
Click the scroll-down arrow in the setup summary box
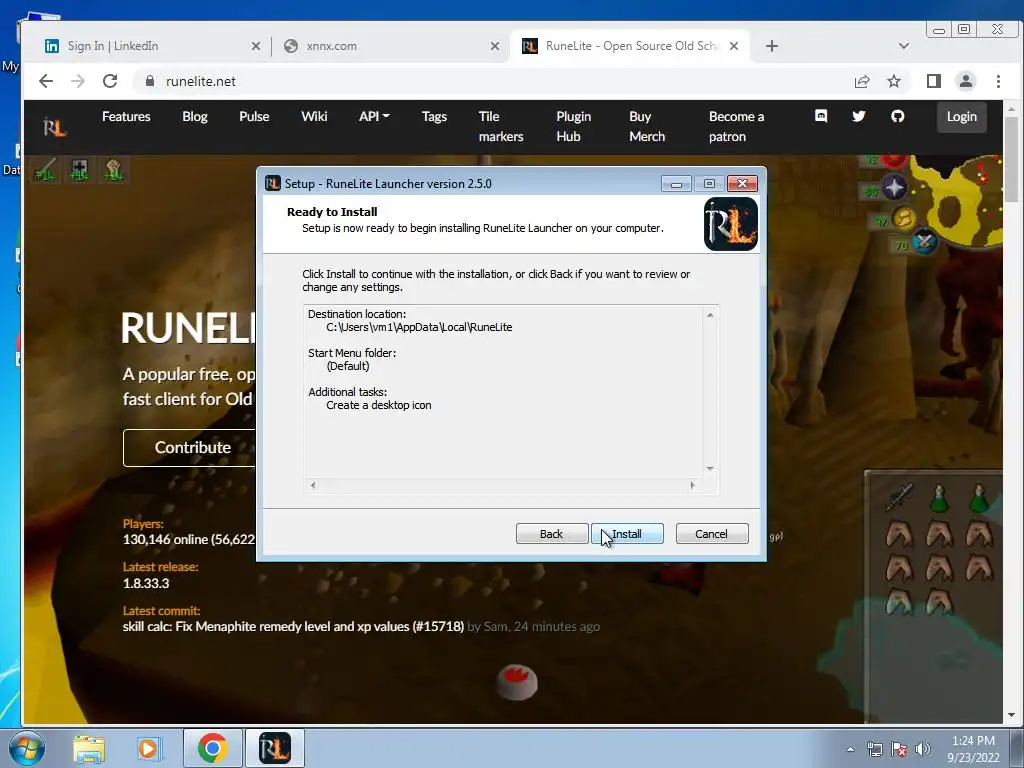click(x=710, y=468)
